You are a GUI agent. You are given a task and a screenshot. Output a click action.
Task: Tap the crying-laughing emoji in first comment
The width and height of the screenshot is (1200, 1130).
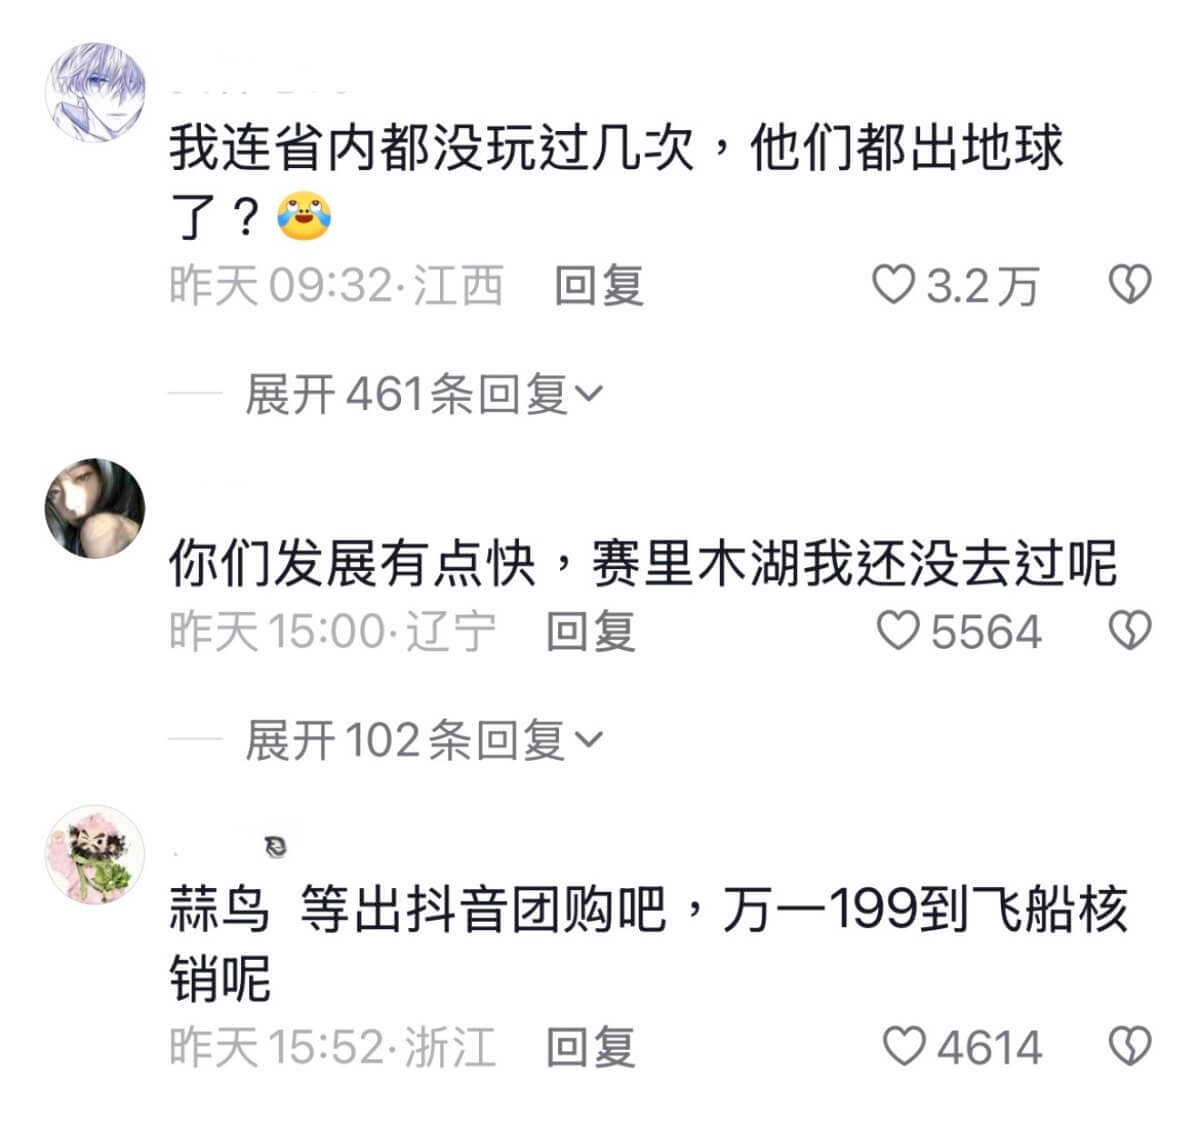click(304, 215)
